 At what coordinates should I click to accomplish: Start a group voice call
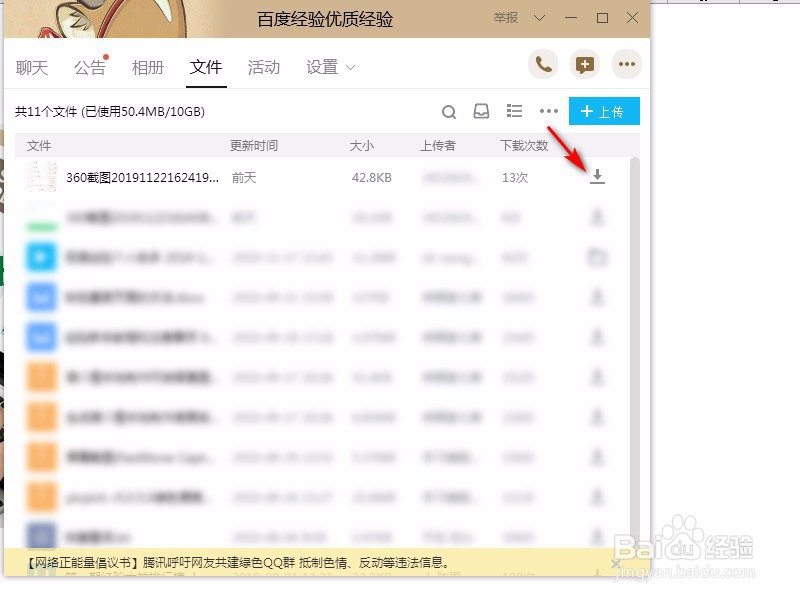pyautogui.click(x=543, y=65)
